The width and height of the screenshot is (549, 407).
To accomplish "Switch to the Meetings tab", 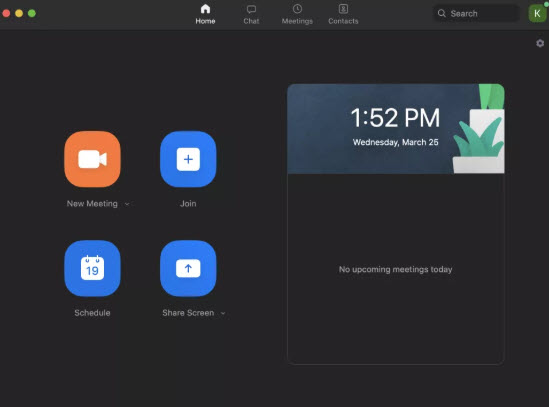I will pos(297,14).
